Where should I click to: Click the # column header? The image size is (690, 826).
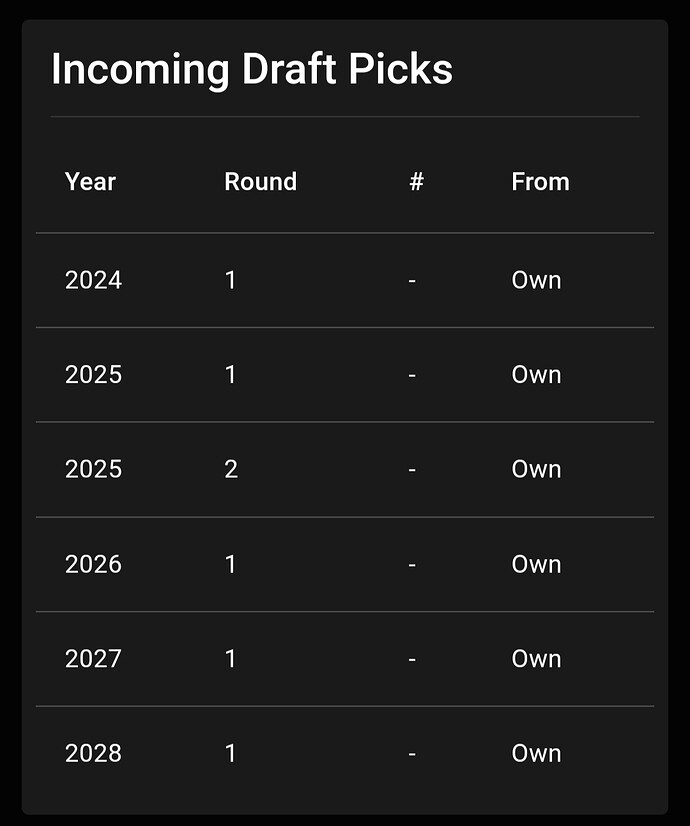tap(416, 182)
